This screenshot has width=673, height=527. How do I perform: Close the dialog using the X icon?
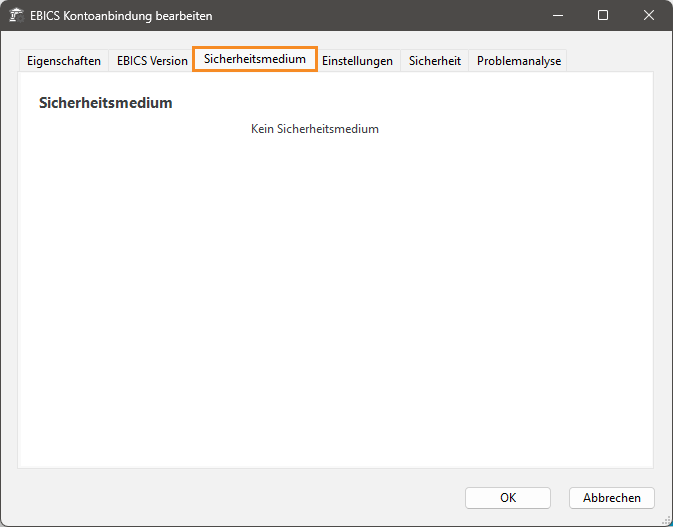click(649, 16)
